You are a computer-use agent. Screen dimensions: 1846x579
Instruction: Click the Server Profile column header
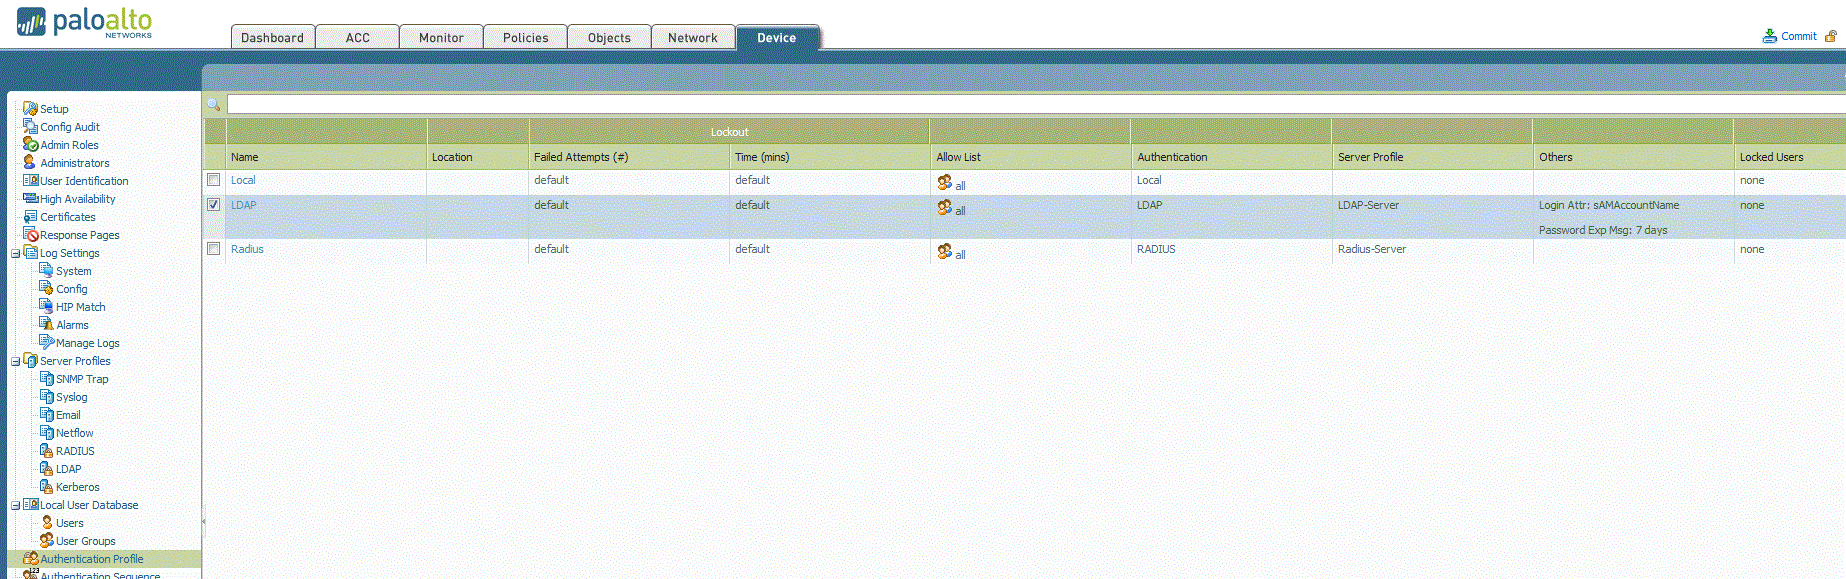click(1432, 157)
